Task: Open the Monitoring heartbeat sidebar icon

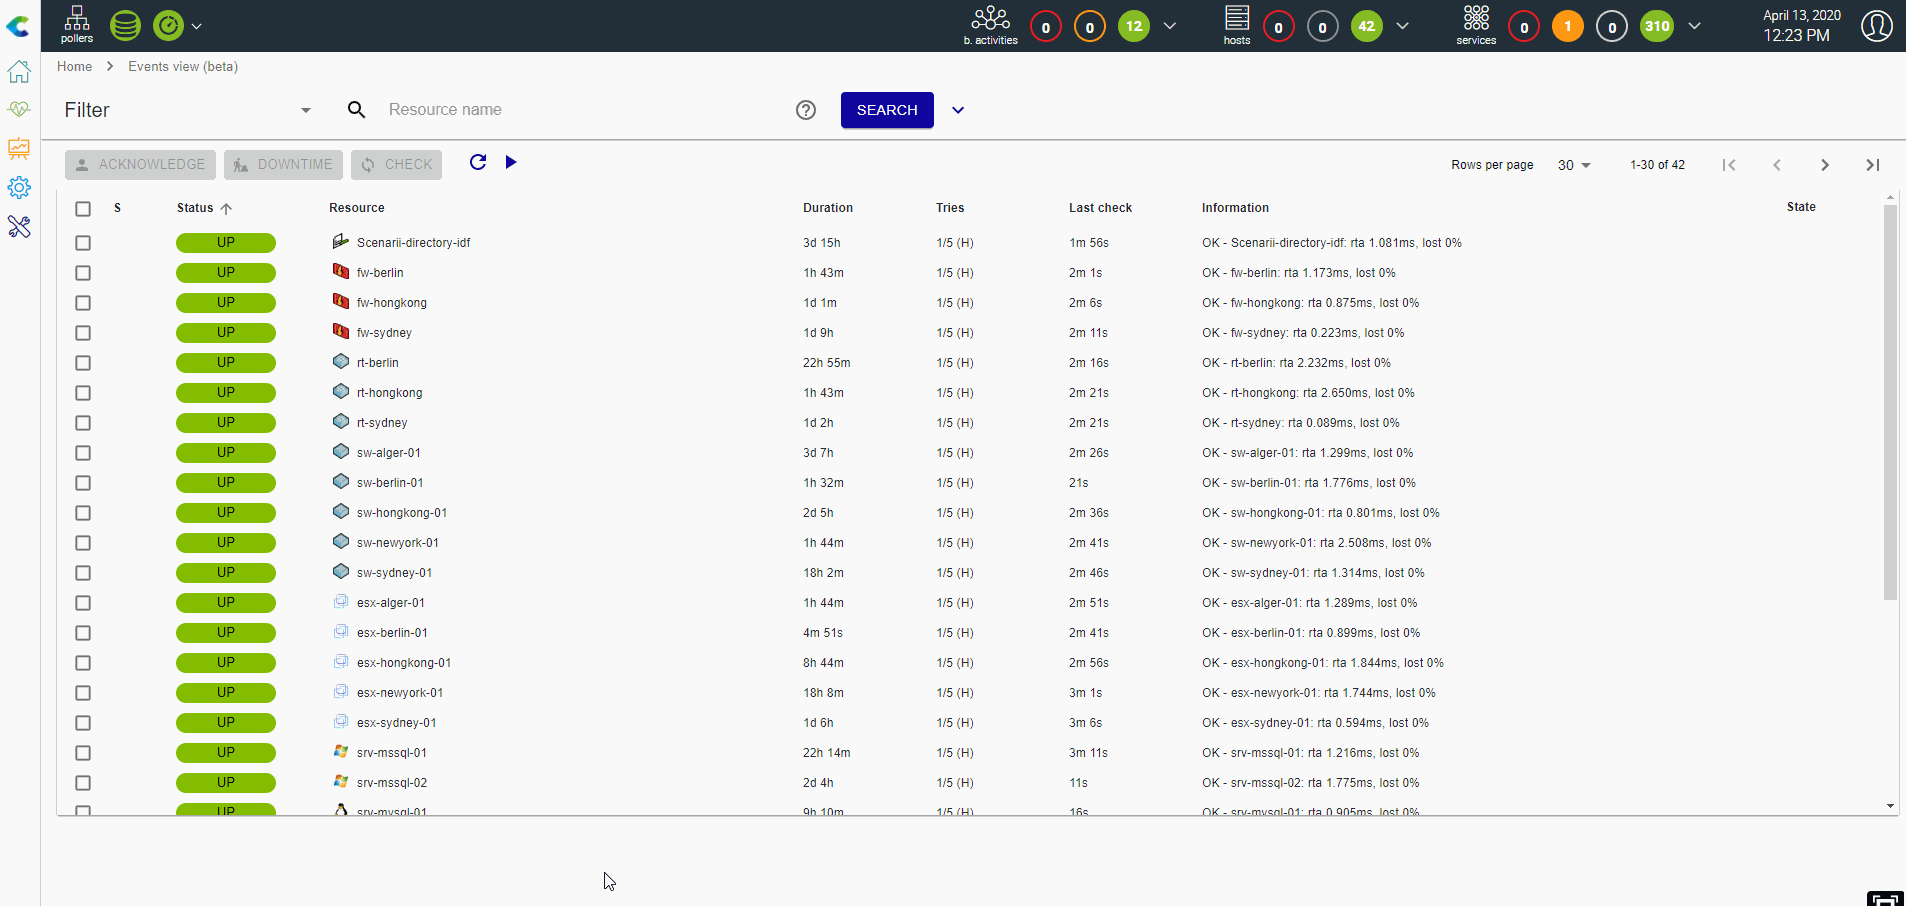Action: point(19,109)
